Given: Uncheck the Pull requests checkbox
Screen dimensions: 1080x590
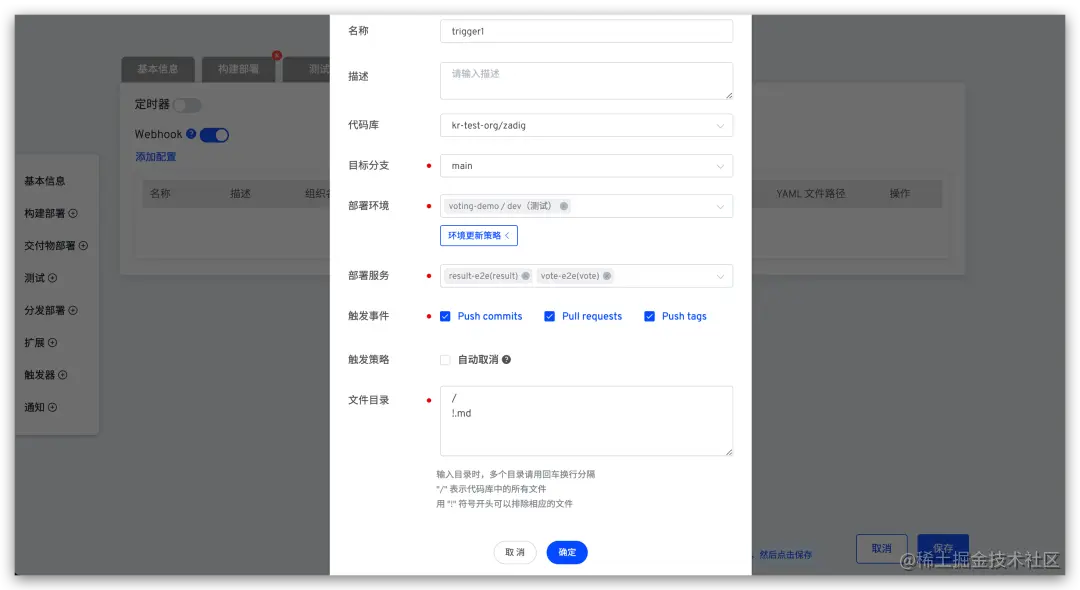Looking at the screenshot, I should (550, 316).
